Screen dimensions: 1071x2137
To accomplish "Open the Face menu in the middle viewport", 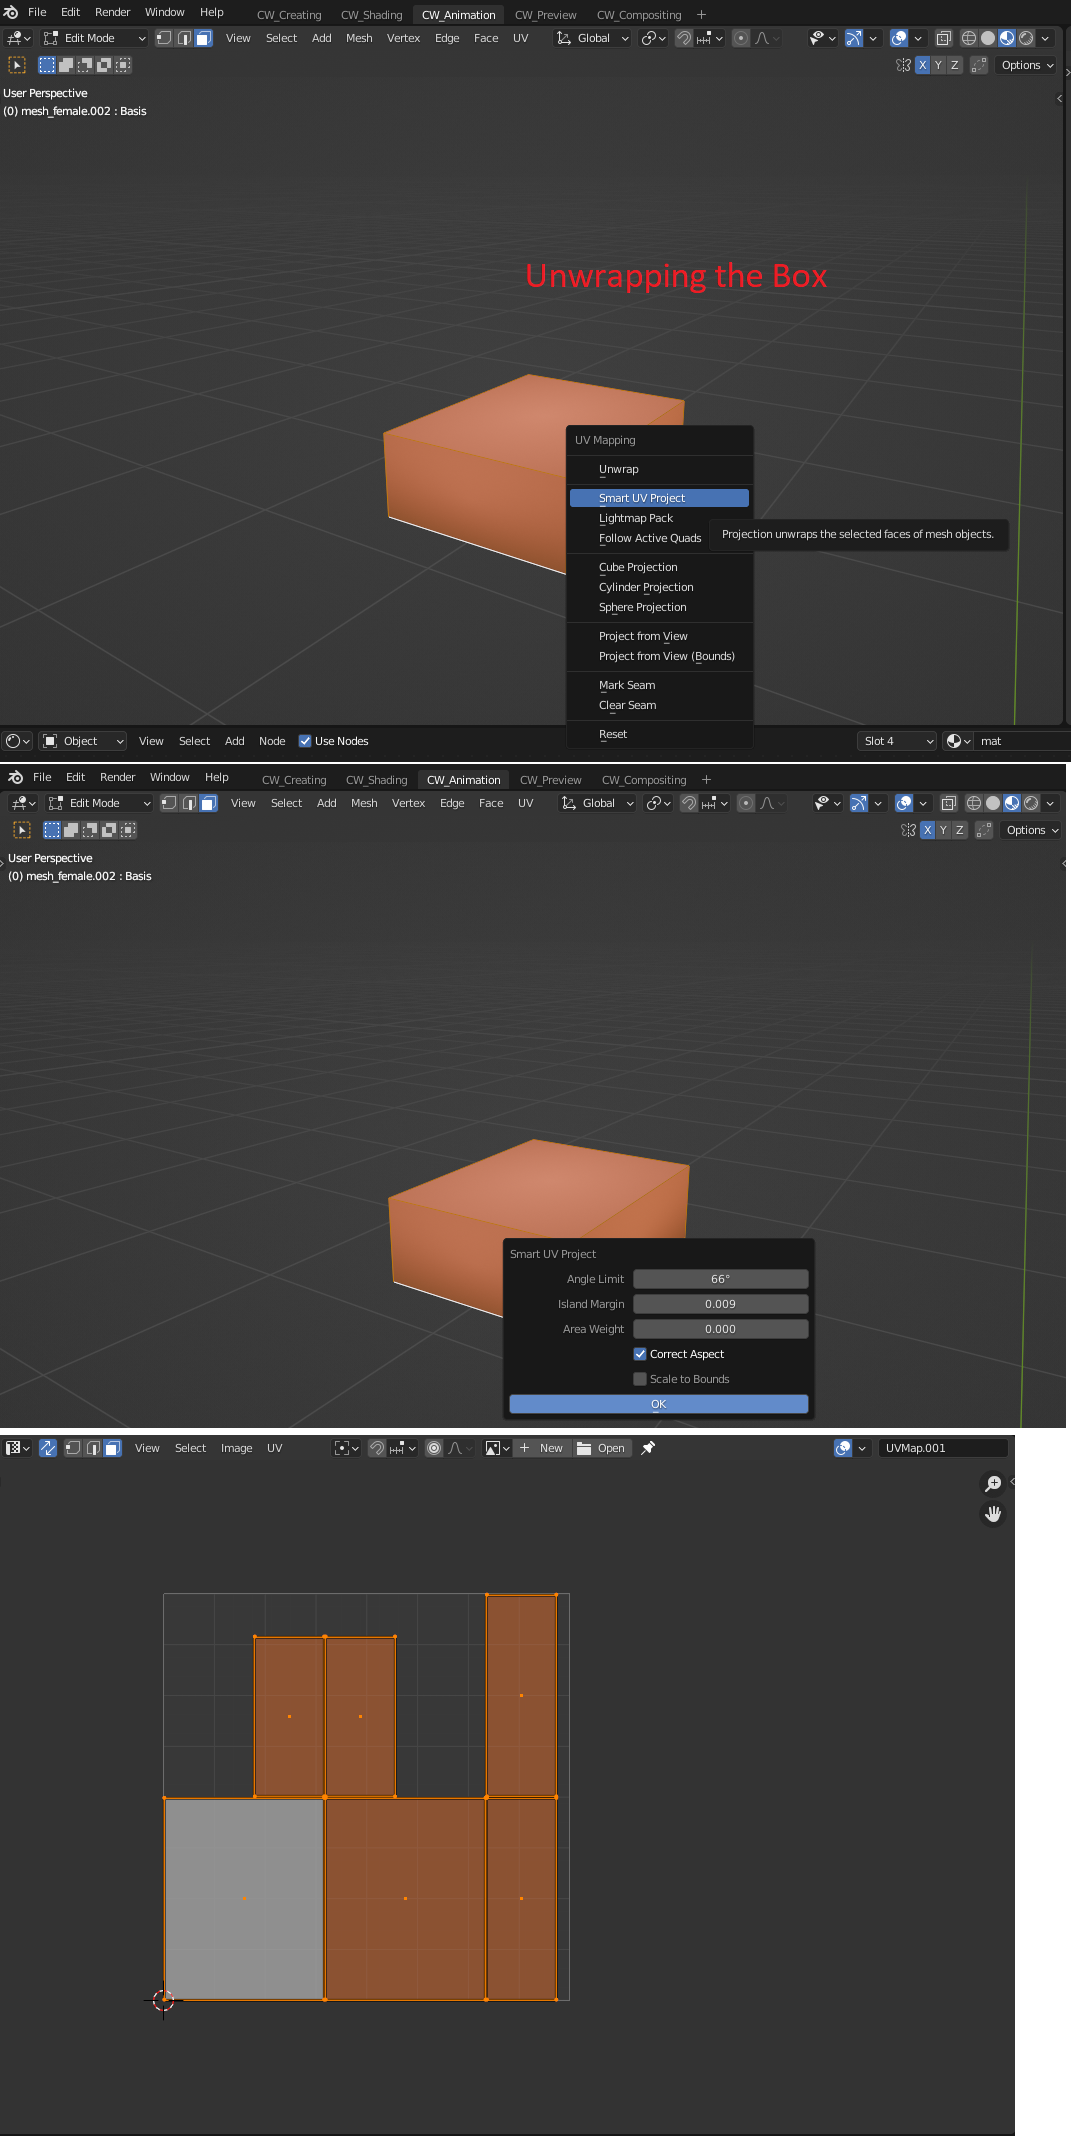I will (491, 803).
